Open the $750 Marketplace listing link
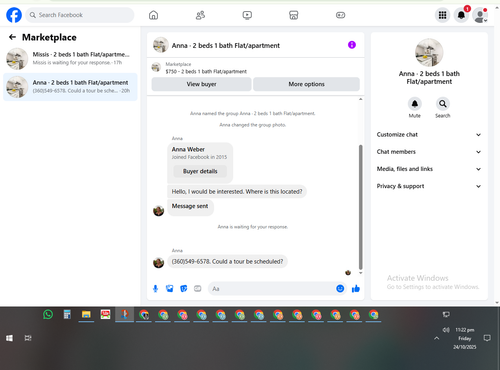This screenshot has height=370, width=500. click(x=206, y=71)
